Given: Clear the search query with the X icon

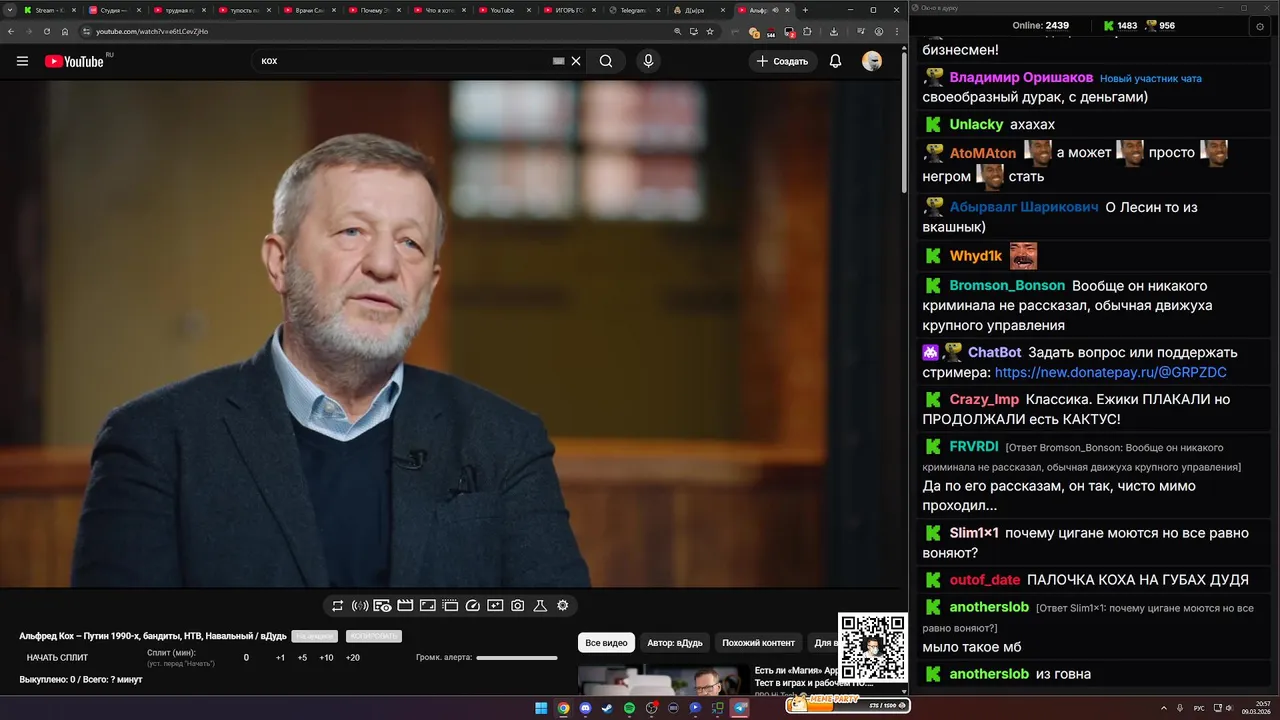Looking at the screenshot, I should pos(576,61).
